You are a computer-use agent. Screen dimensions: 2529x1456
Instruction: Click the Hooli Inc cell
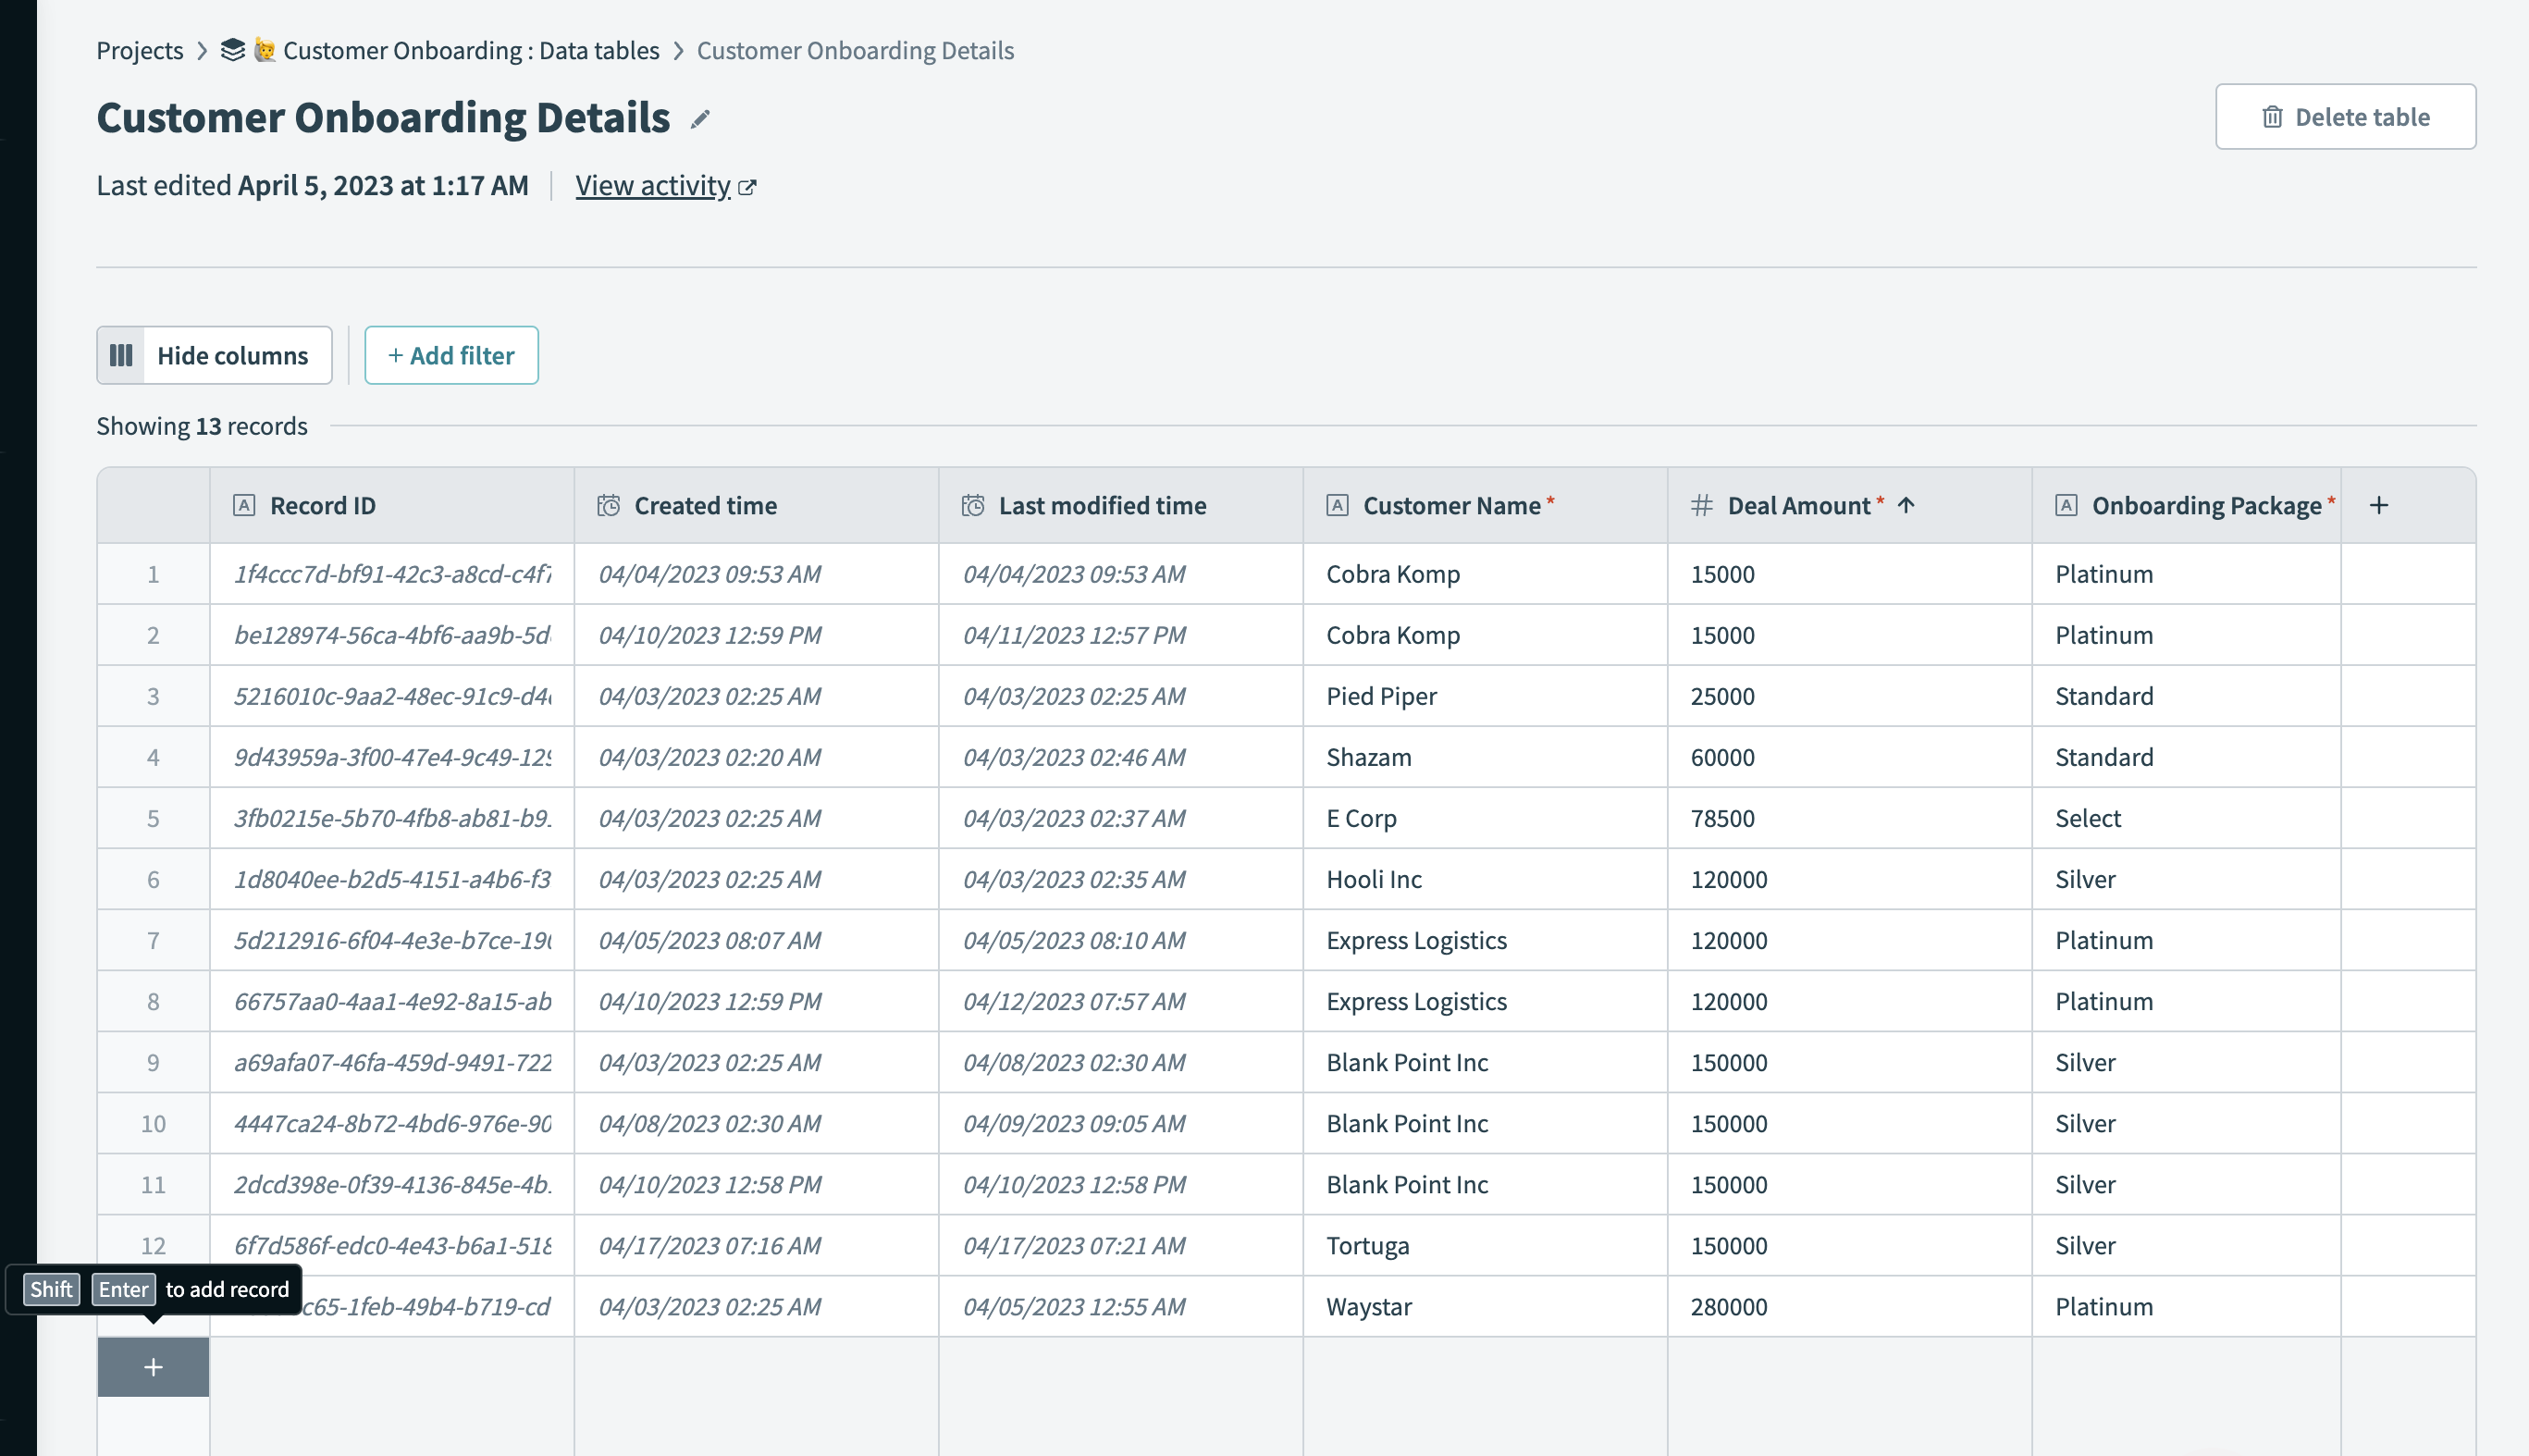tap(1485, 879)
